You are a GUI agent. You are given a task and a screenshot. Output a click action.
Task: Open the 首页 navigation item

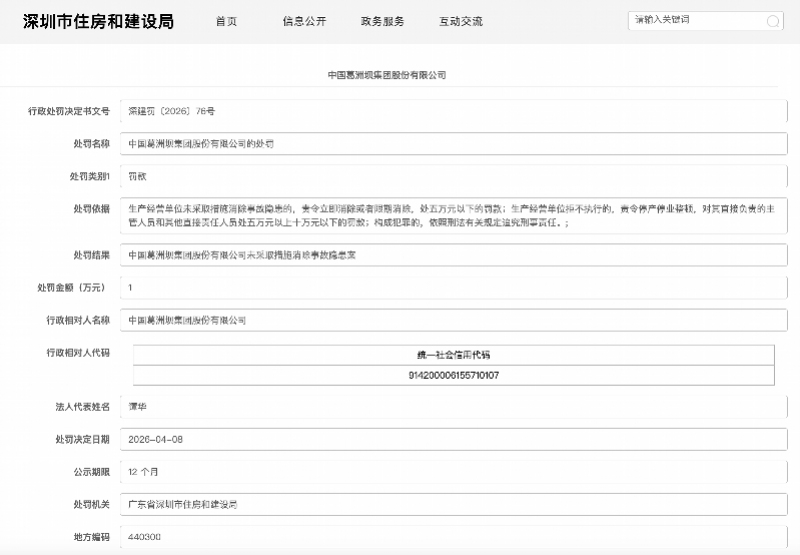[227, 21]
